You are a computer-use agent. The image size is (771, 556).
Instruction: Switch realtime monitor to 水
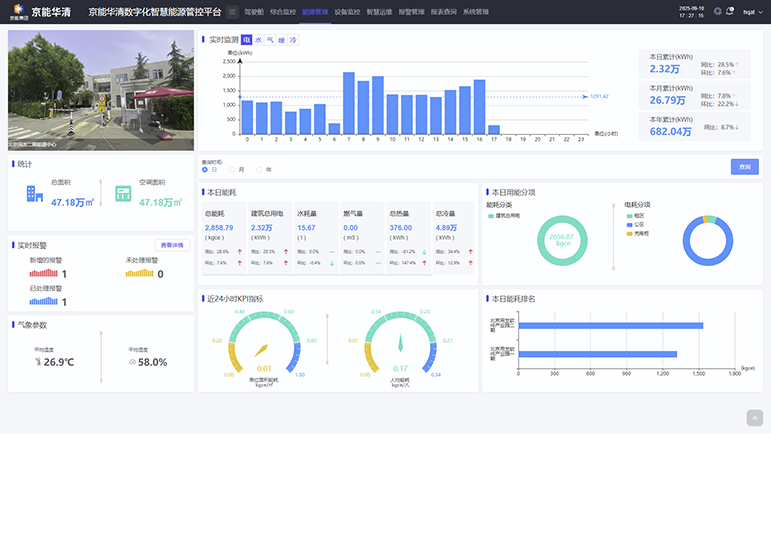(x=258, y=40)
